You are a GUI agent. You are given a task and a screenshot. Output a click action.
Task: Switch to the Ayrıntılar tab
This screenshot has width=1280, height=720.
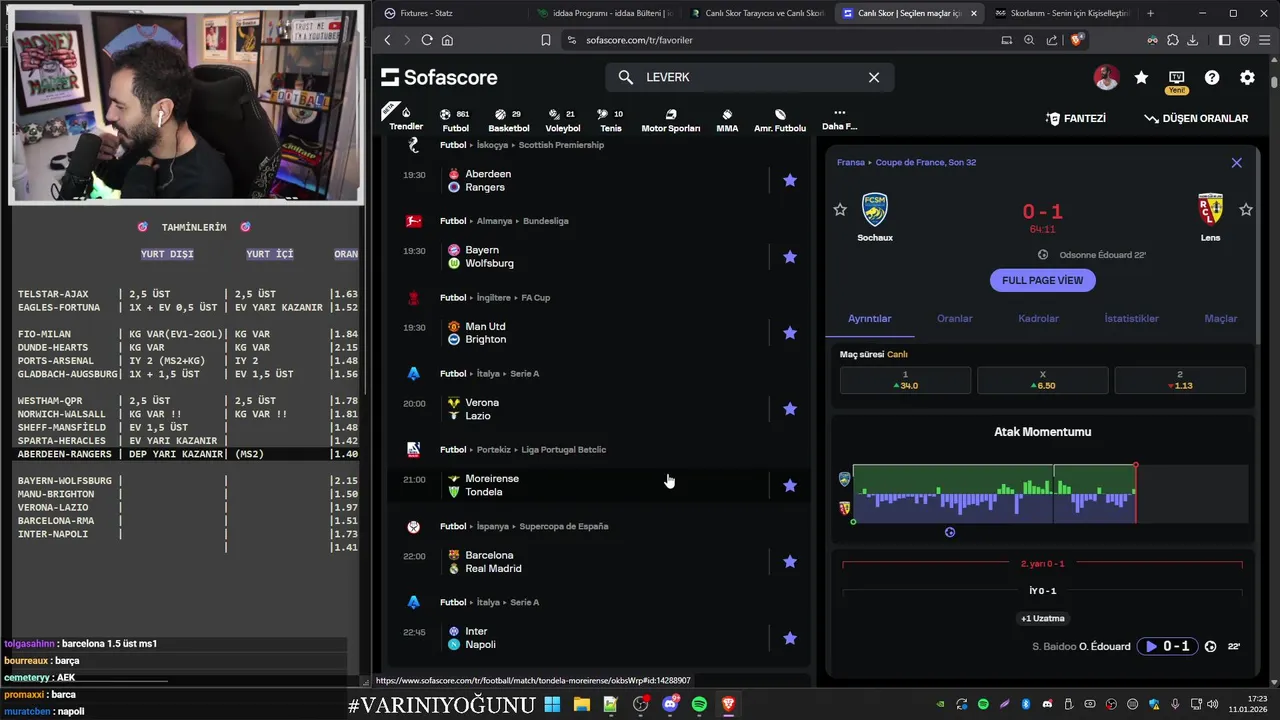click(870, 318)
